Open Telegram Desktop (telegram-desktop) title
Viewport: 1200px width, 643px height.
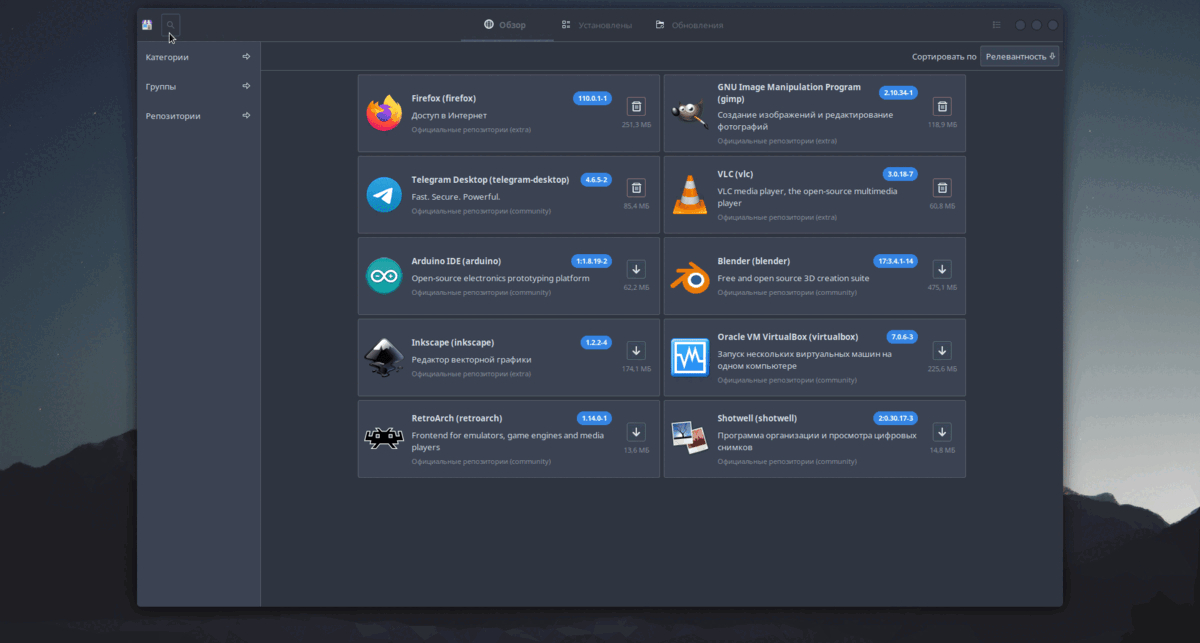pos(490,180)
